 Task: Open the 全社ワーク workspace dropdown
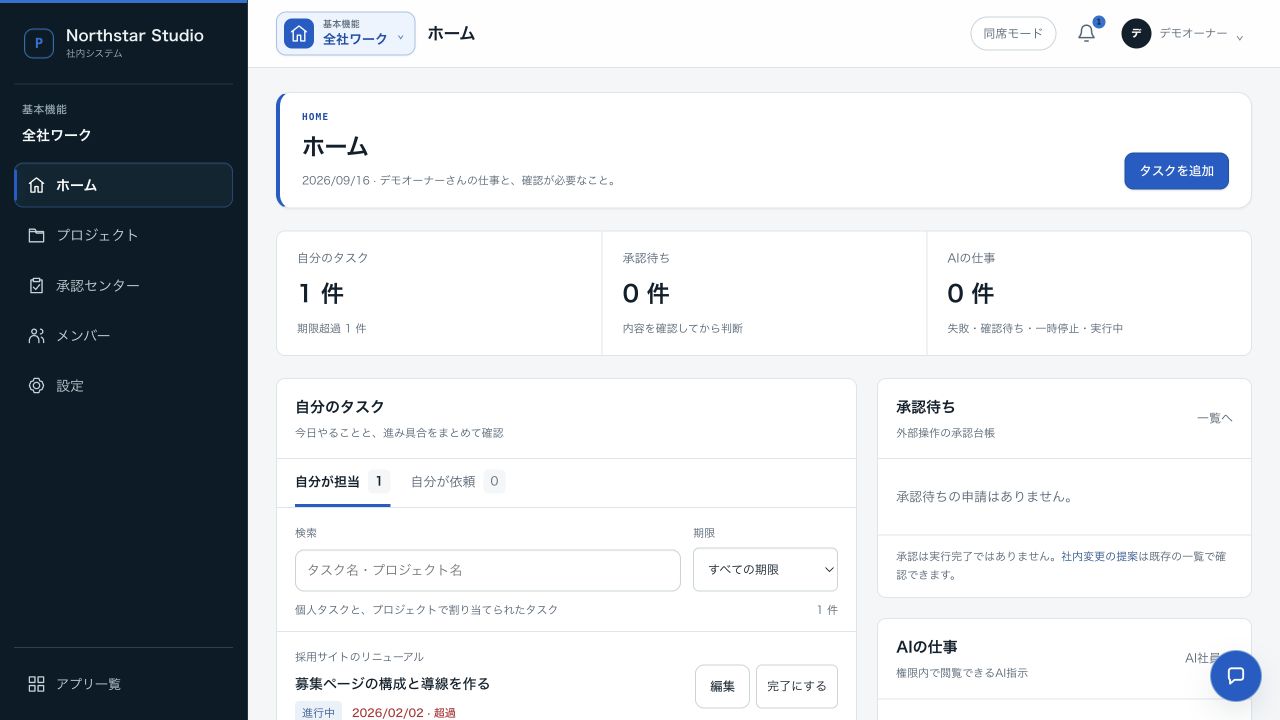[x=346, y=33]
